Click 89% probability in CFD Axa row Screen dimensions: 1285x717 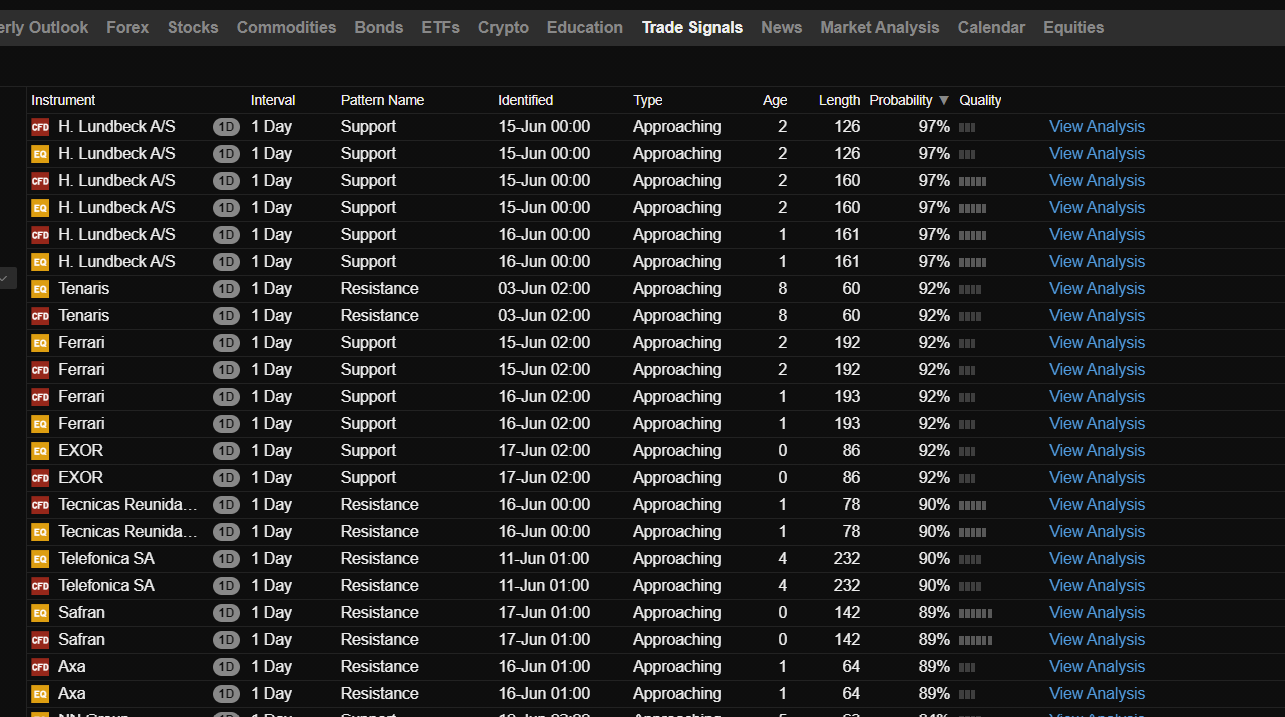[934, 667]
